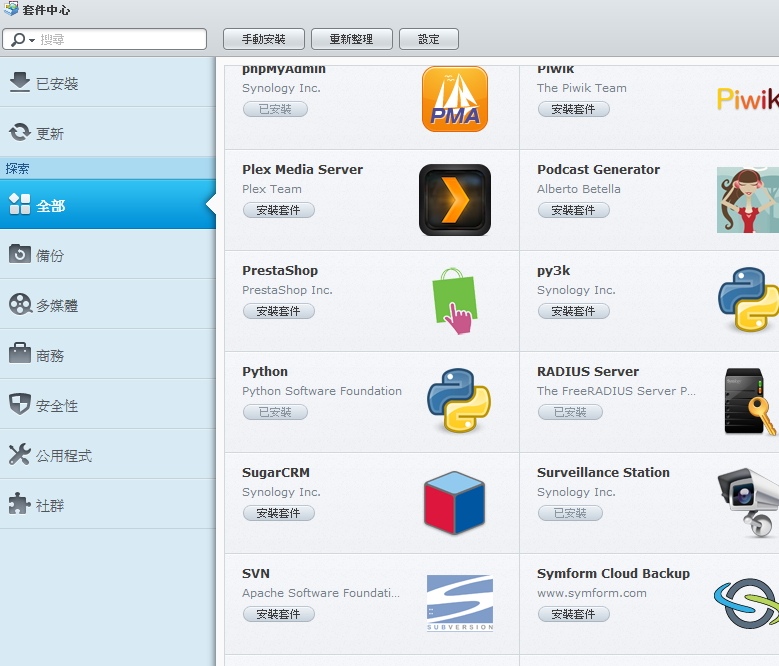Install Podcast Generator package
Image resolution: width=779 pixels, height=666 pixels.
coord(573,210)
